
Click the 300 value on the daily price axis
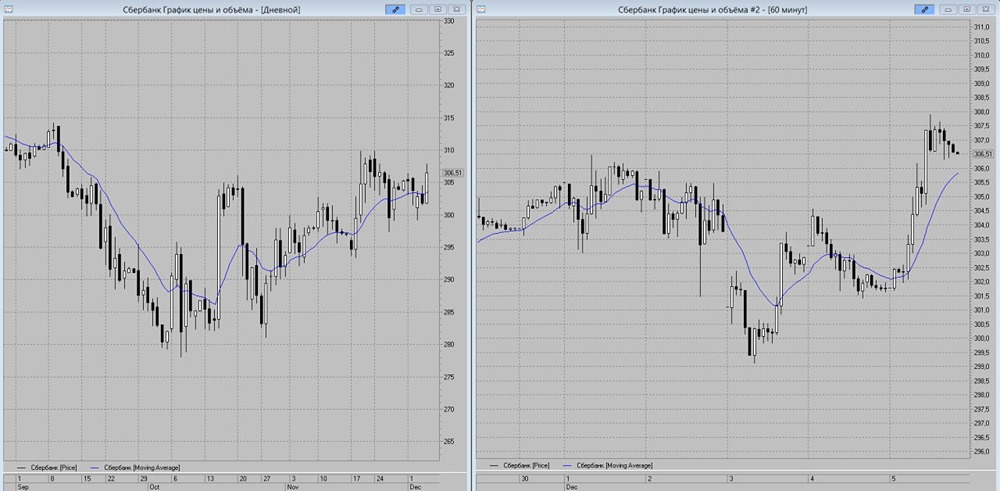[x=448, y=216]
